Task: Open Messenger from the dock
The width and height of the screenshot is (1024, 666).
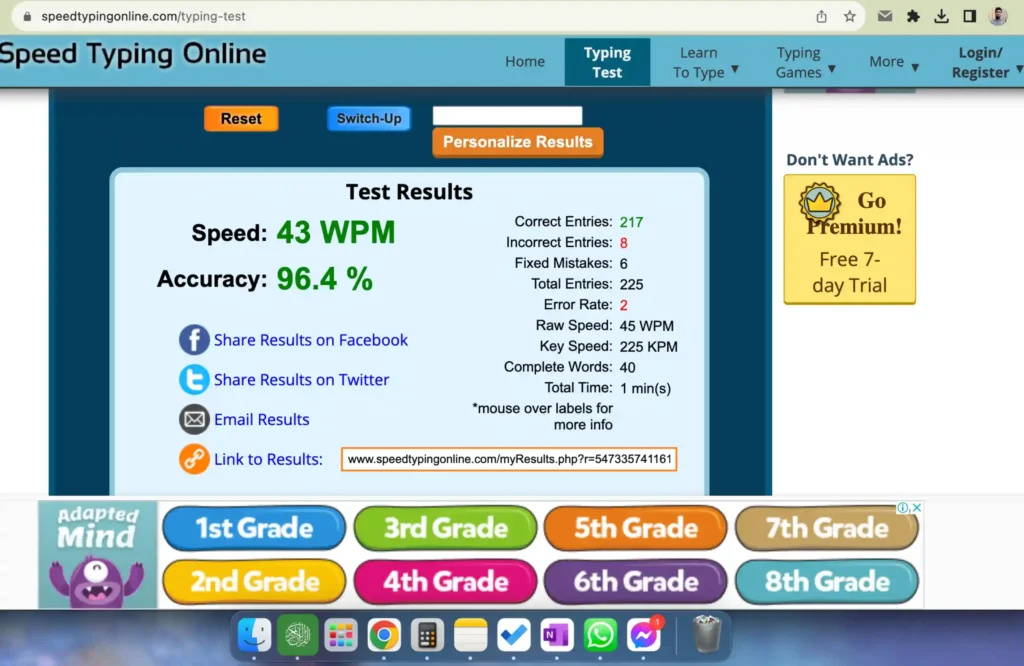Action: pos(643,634)
